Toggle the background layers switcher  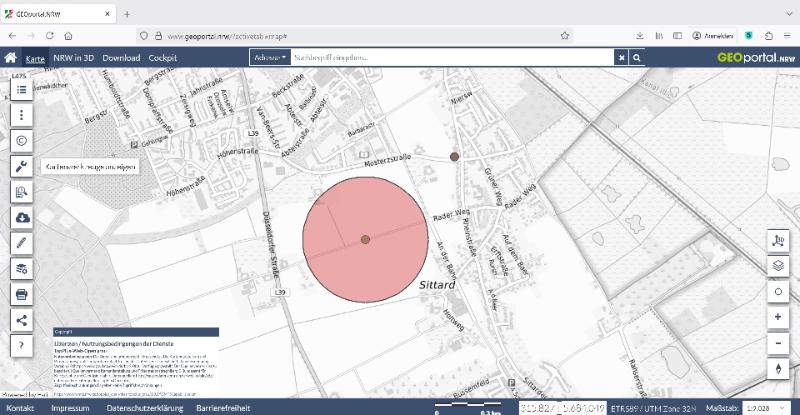coord(778,266)
